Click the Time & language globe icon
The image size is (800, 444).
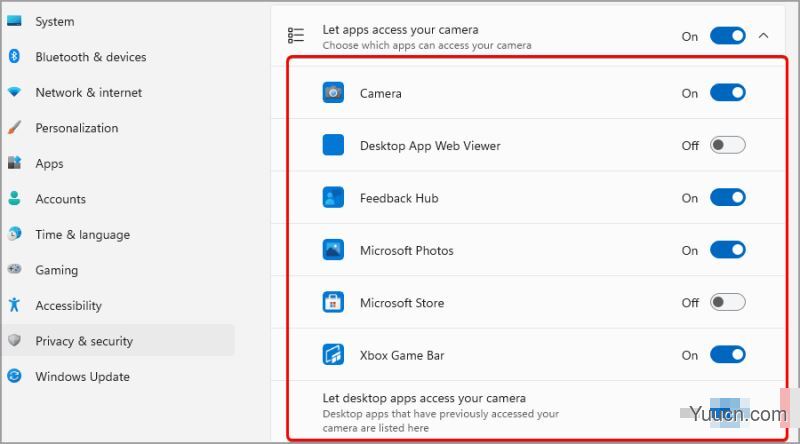[x=14, y=234]
